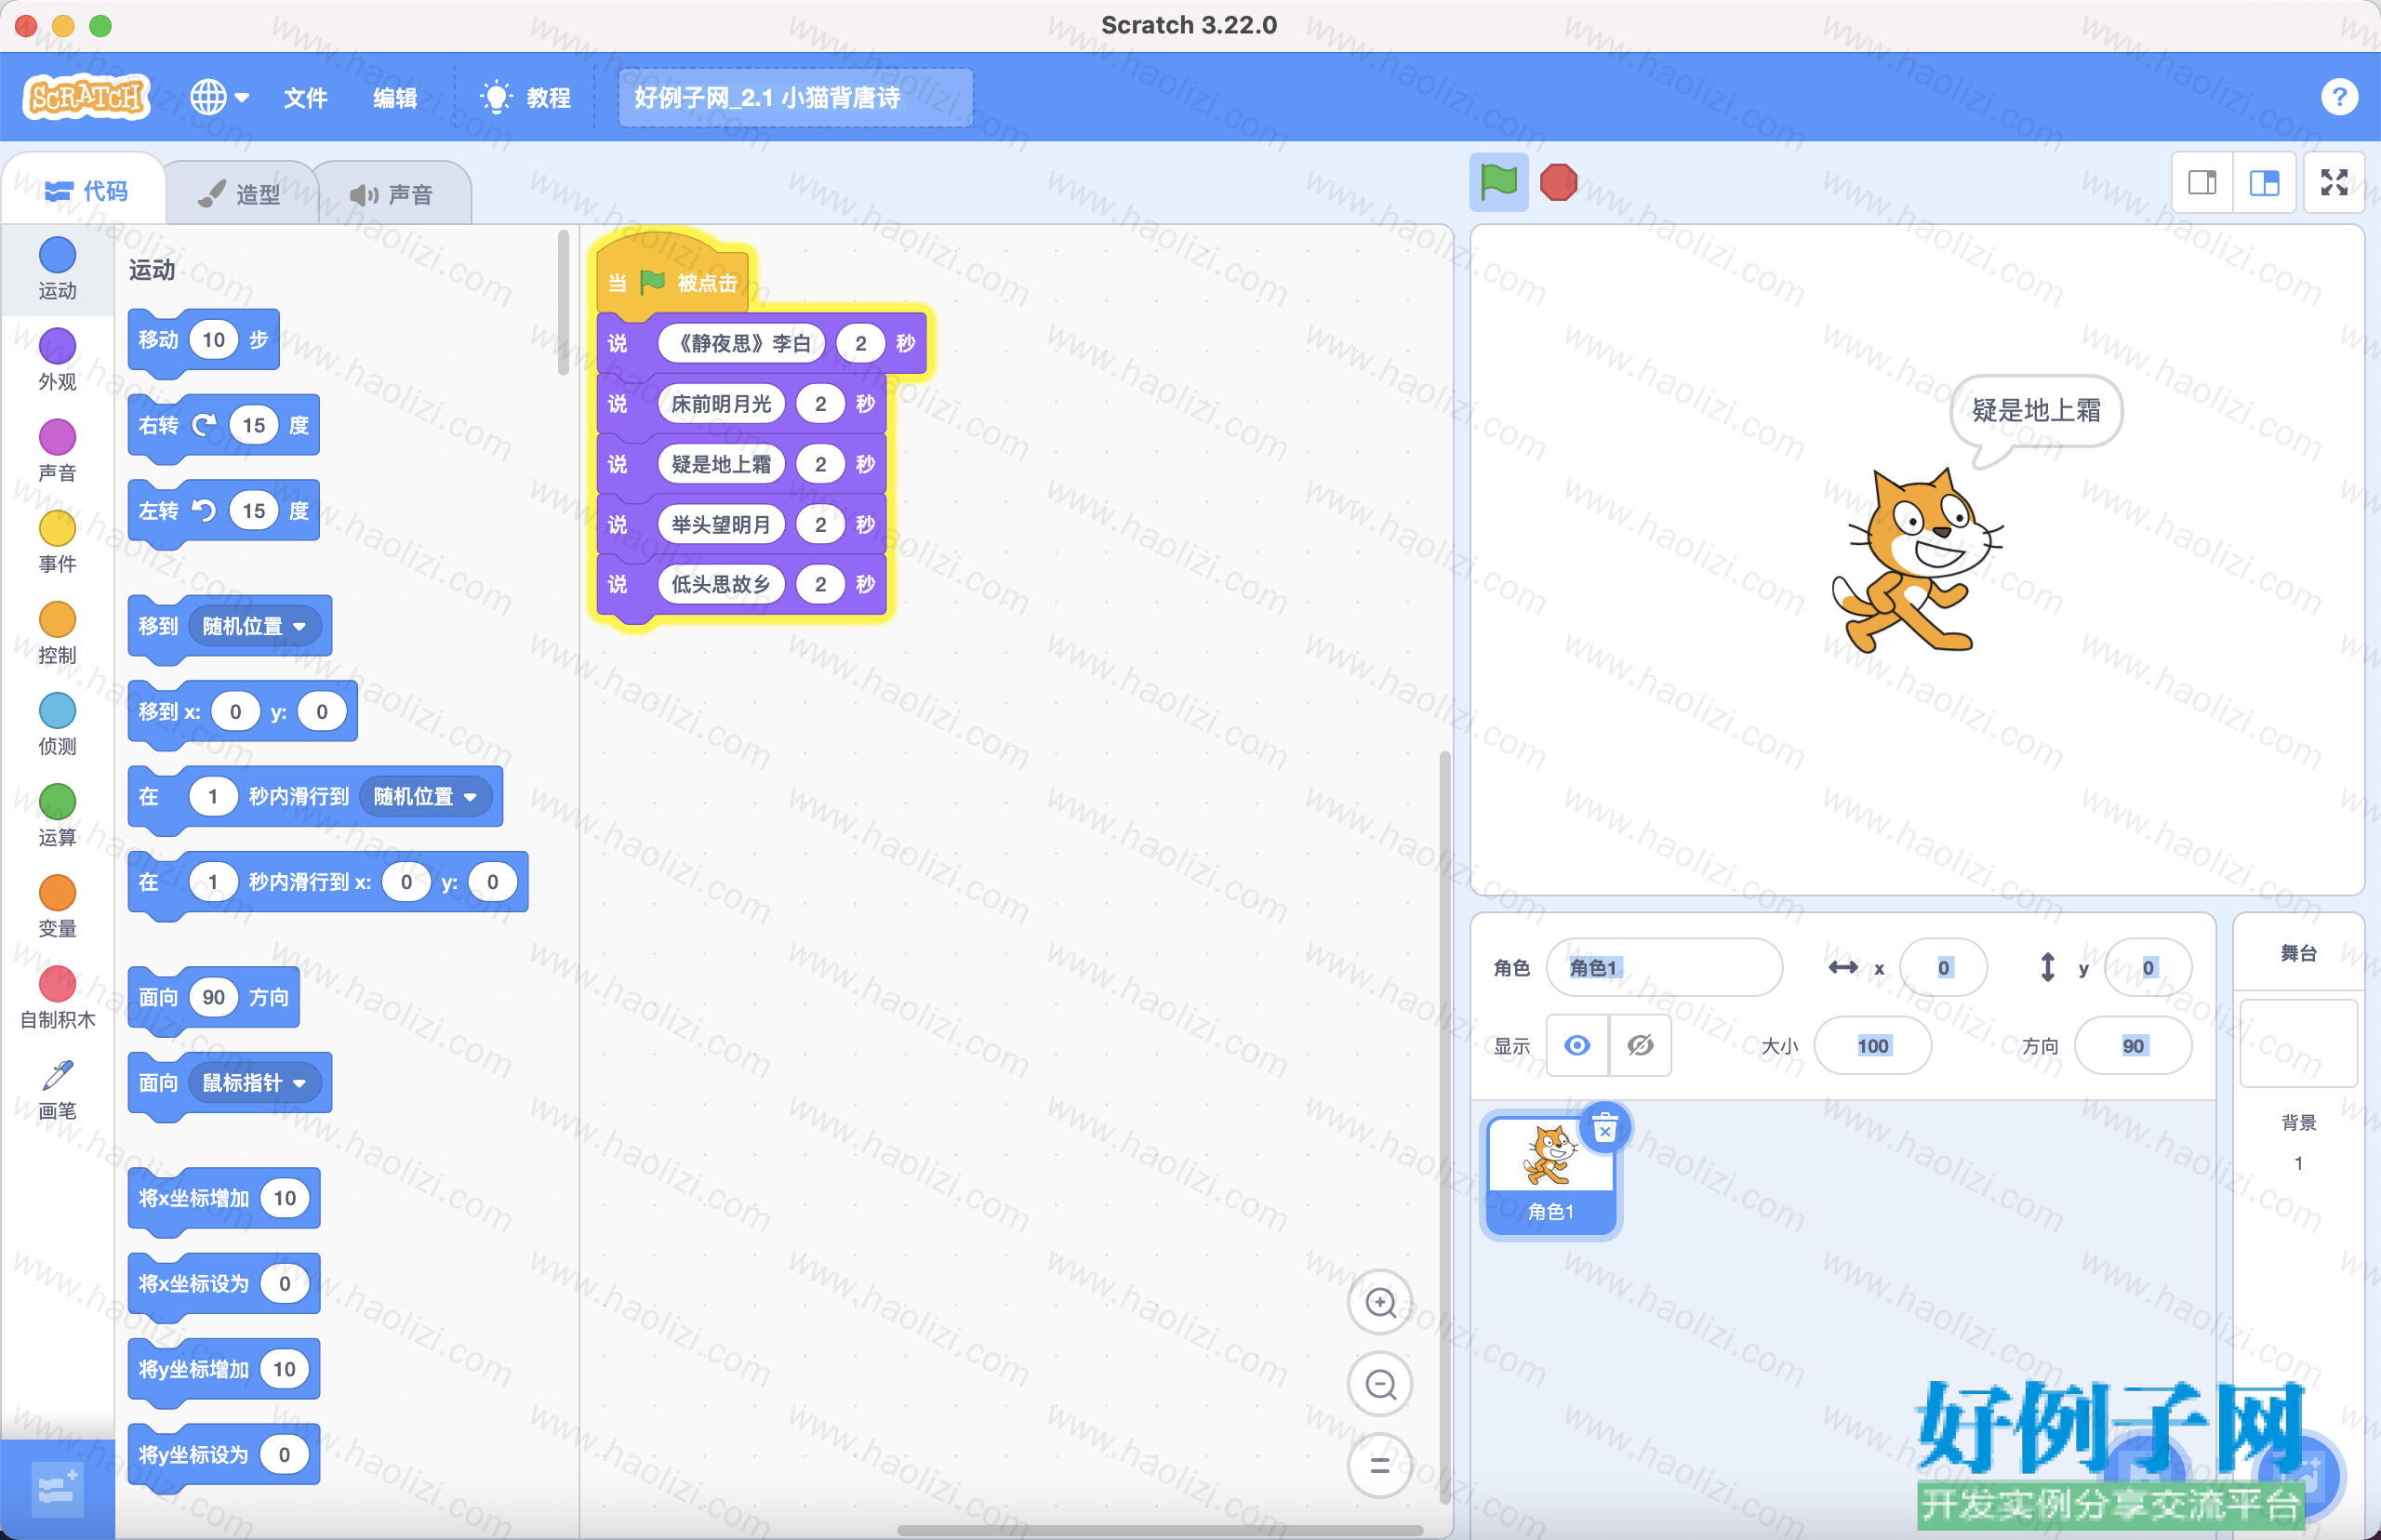Zoom in the code workspace
The image size is (2381, 1540).
point(1380,1302)
